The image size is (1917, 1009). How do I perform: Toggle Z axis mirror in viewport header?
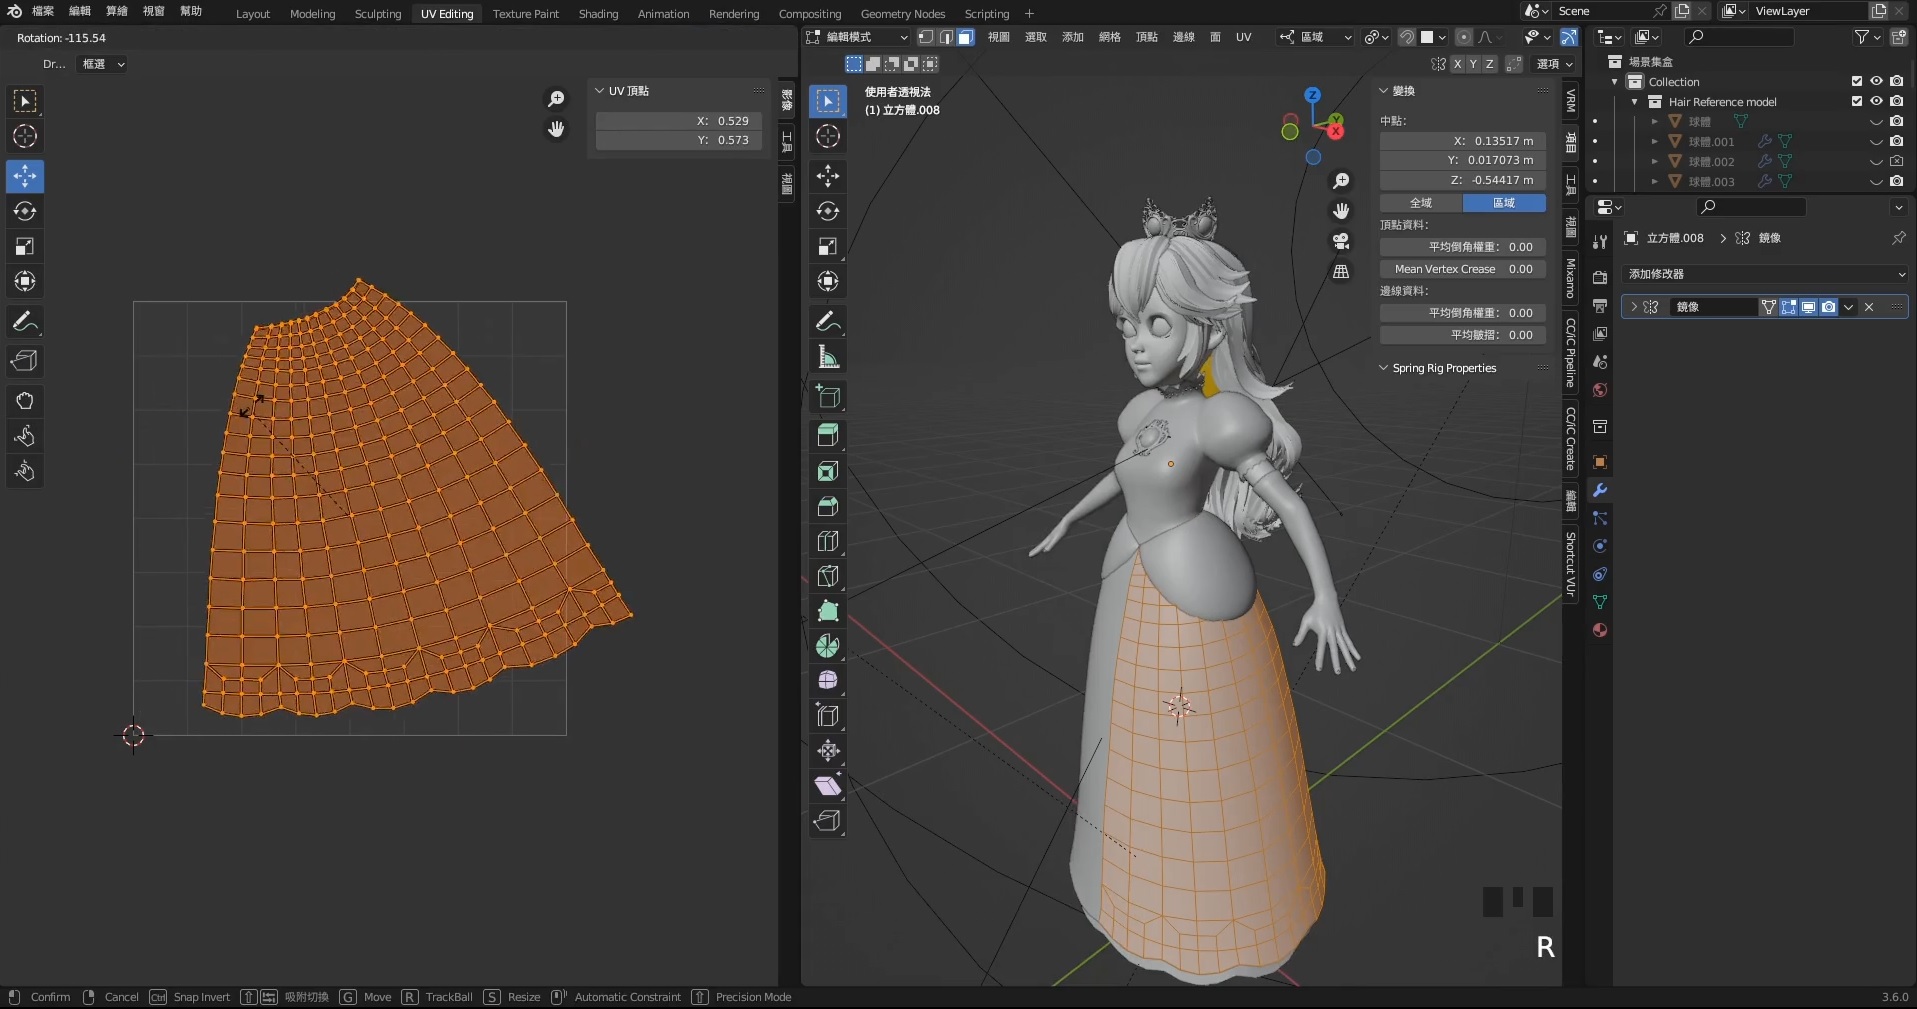click(1490, 64)
